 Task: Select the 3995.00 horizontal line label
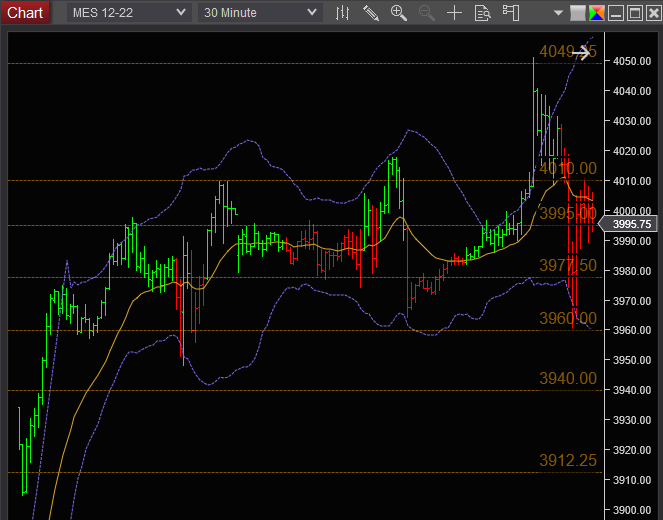568,213
